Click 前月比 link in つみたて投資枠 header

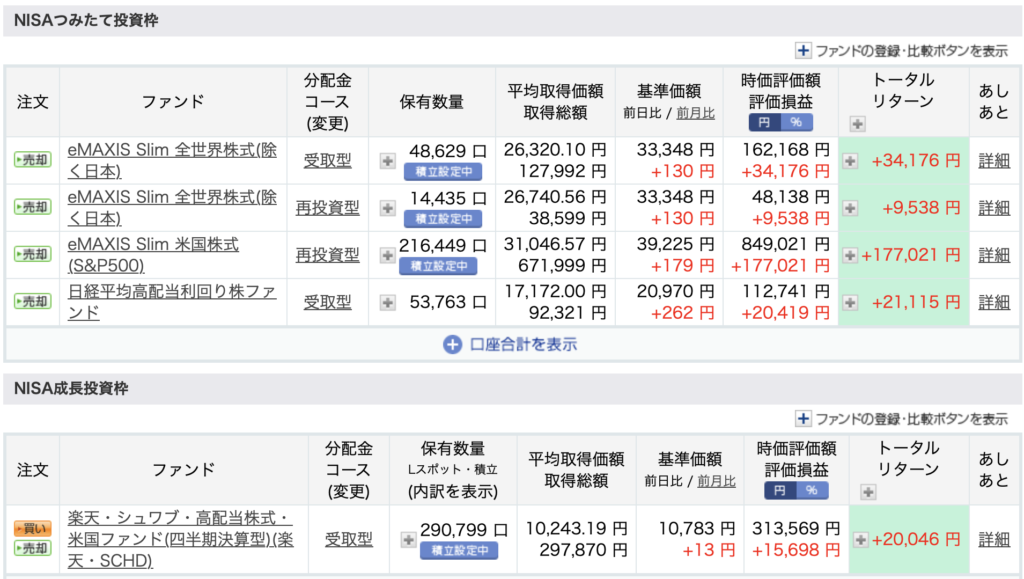pos(696,113)
